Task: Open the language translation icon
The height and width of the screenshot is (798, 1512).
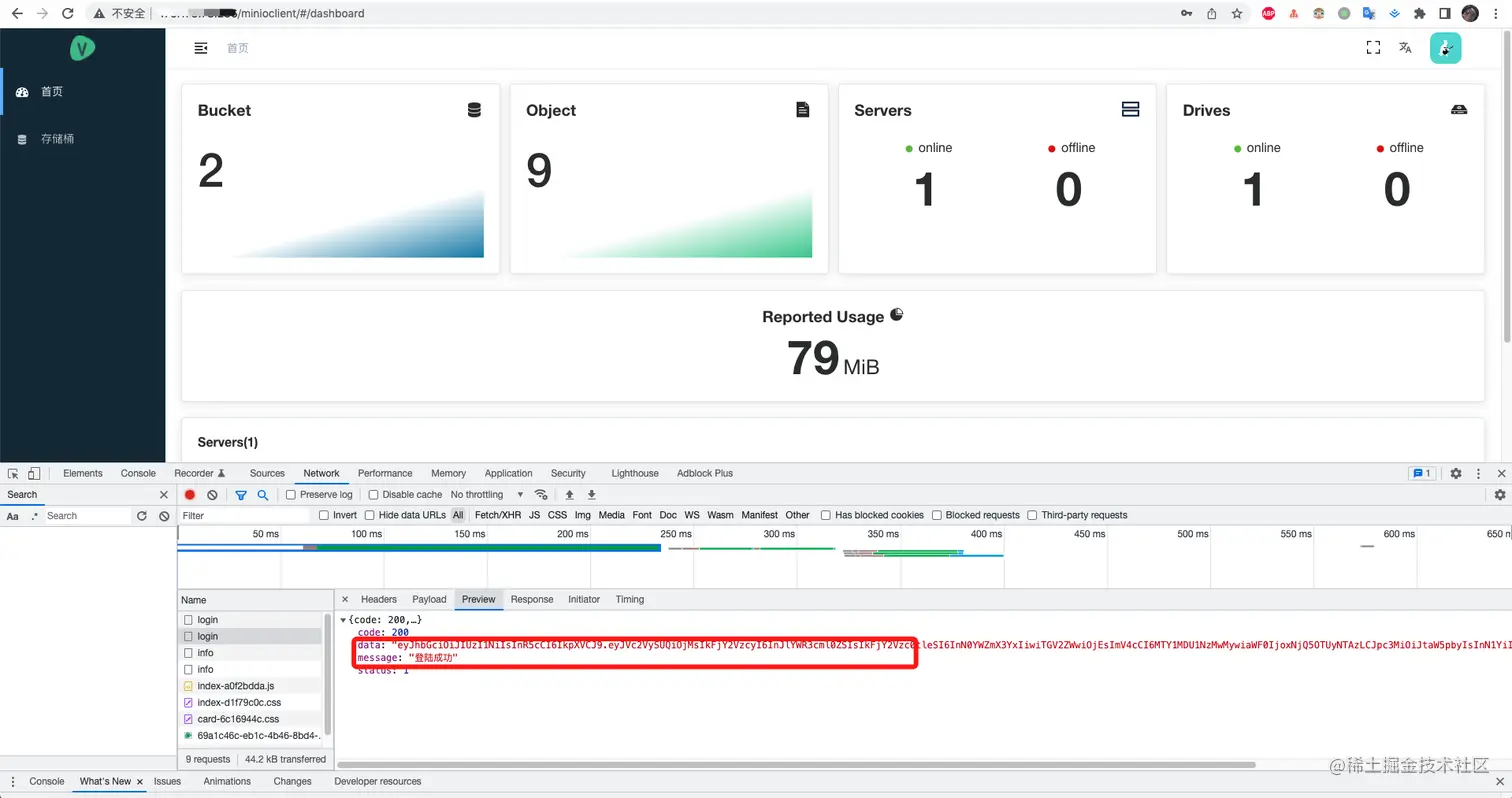Action: [x=1405, y=48]
